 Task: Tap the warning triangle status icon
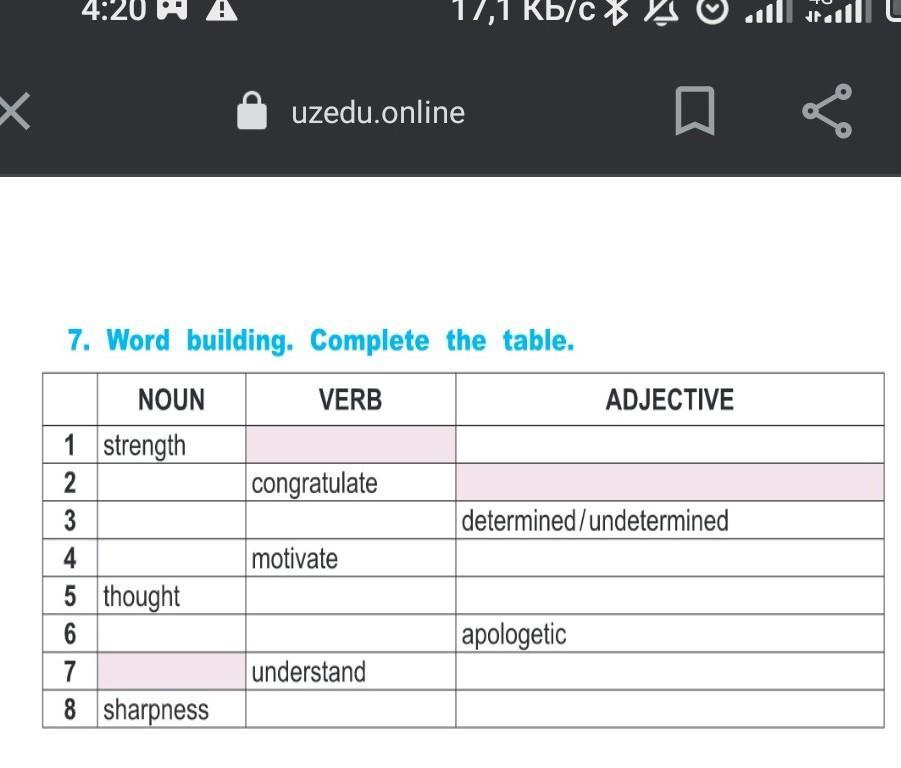pos(222,10)
